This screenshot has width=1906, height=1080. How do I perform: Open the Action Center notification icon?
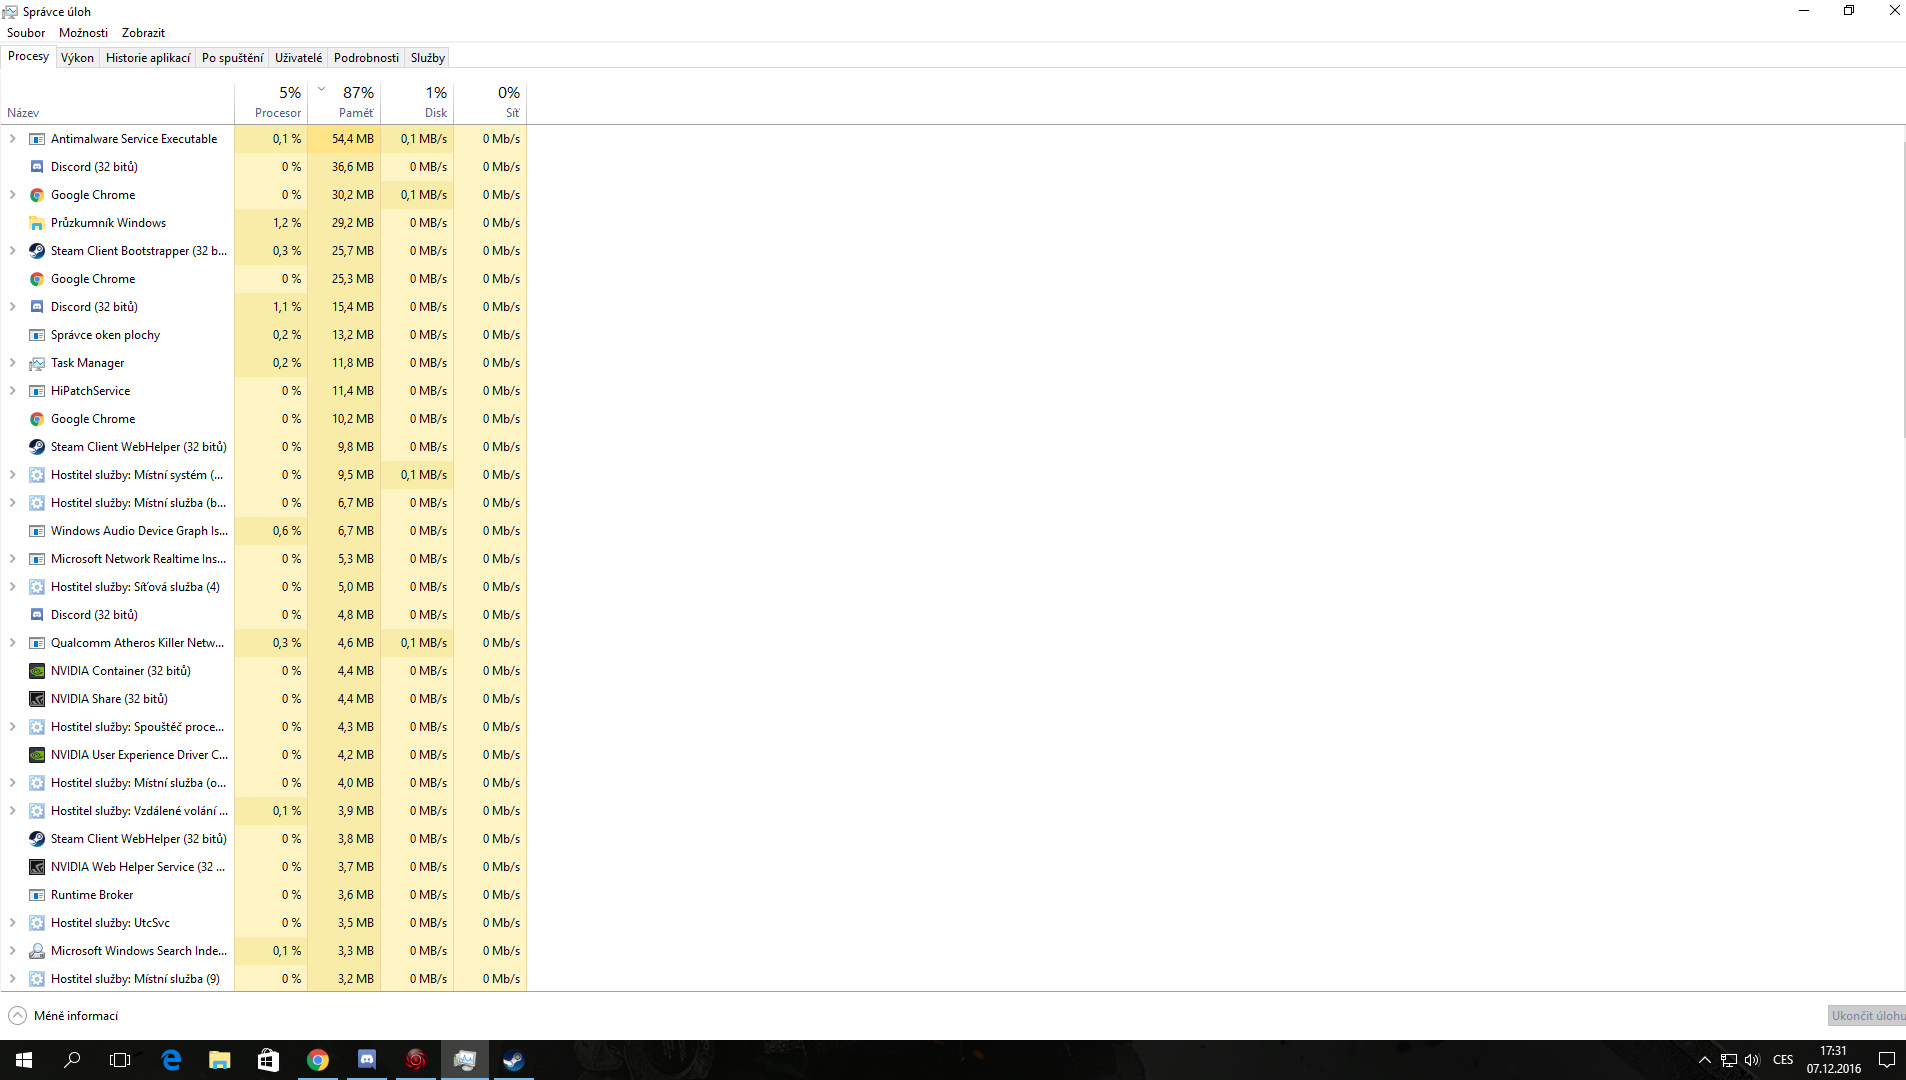click(1886, 1060)
